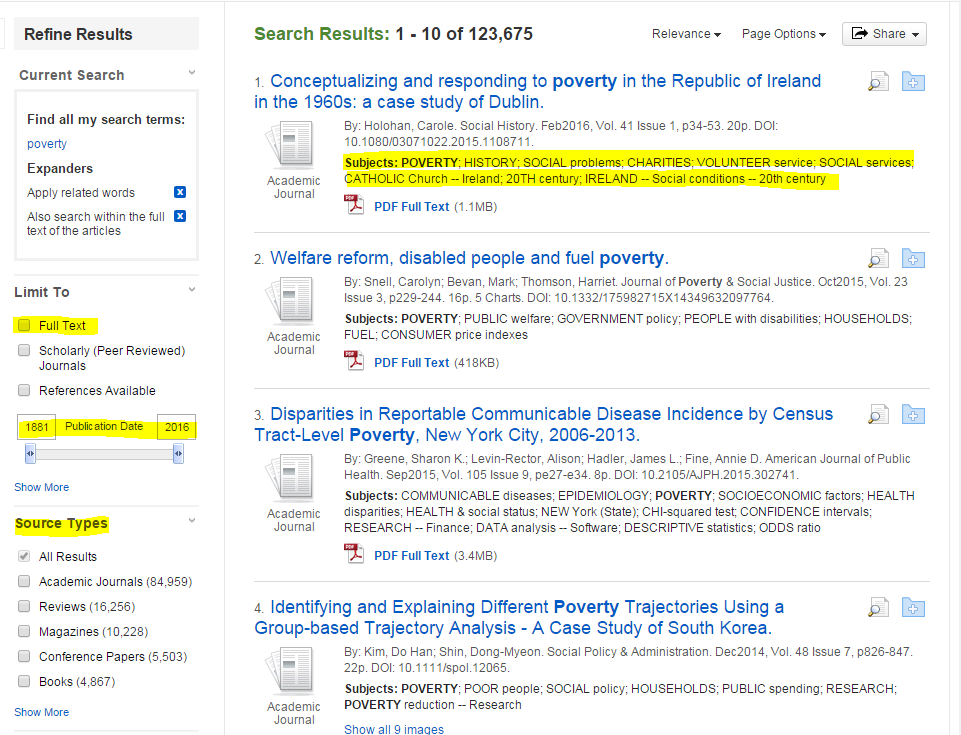Remove the "Also search within the full text" expander
Image resolution: width=961 pixels, height=735 pixels.
(179, 216)
